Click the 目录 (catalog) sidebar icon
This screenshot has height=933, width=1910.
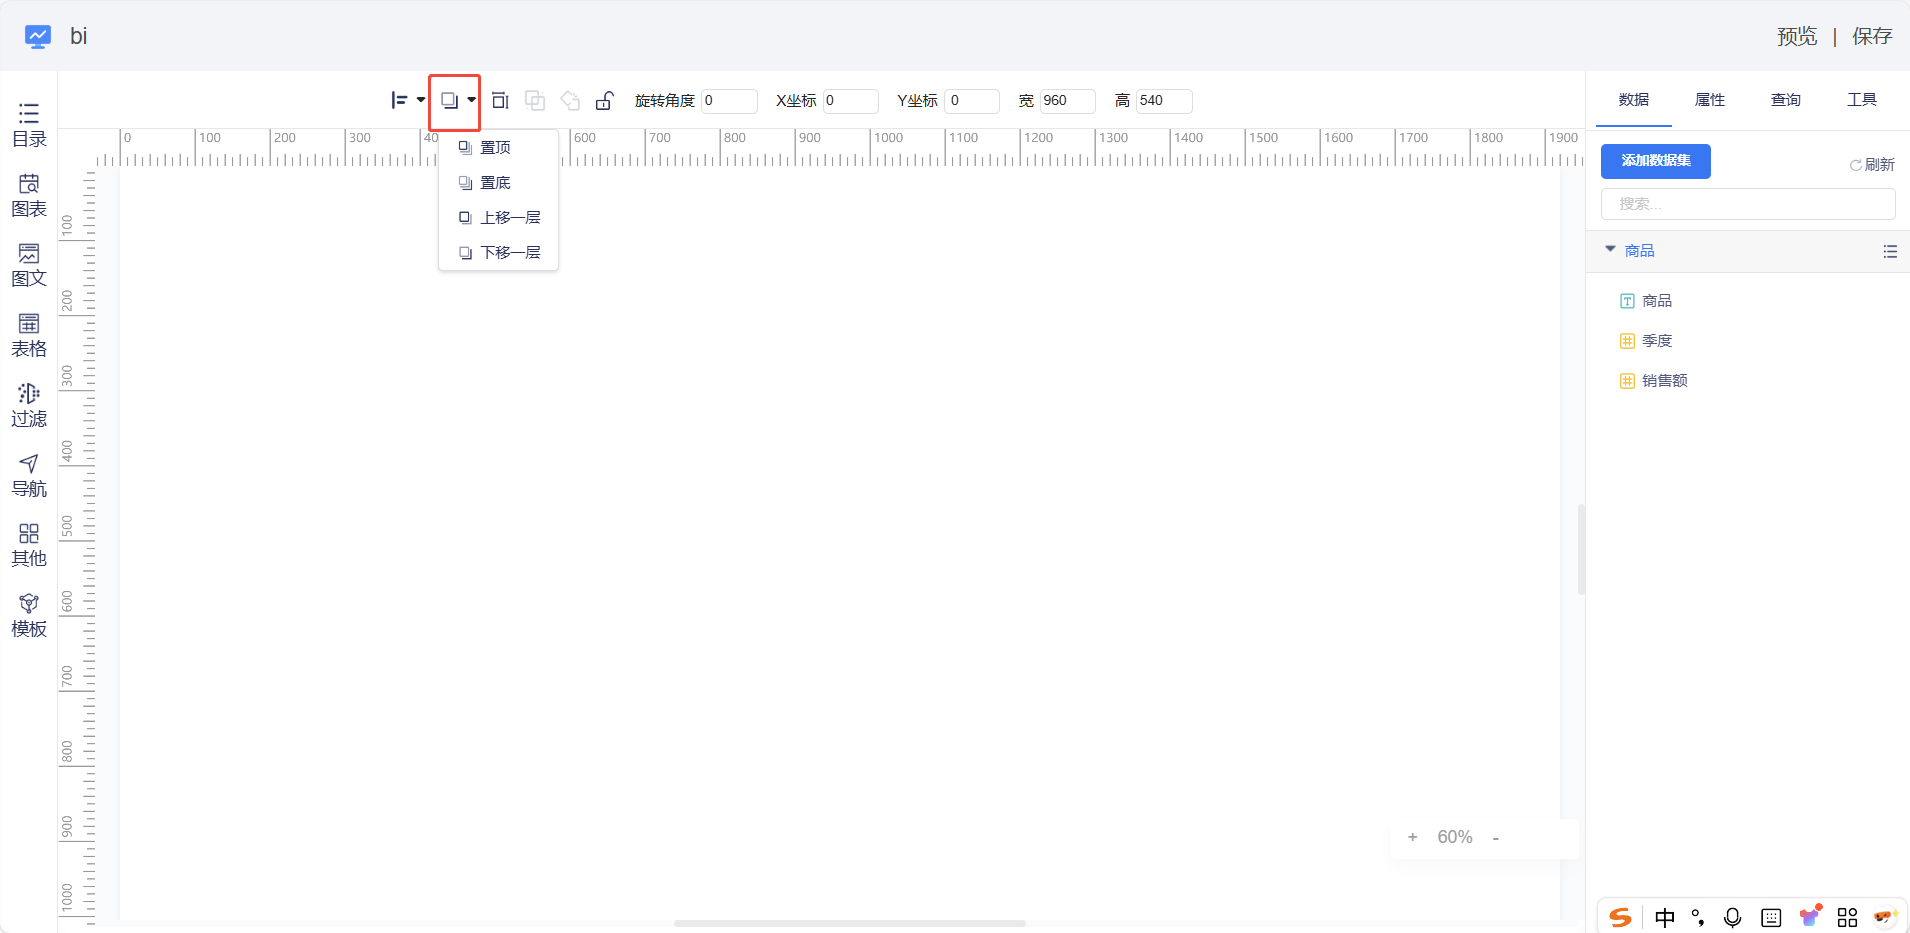29,125
